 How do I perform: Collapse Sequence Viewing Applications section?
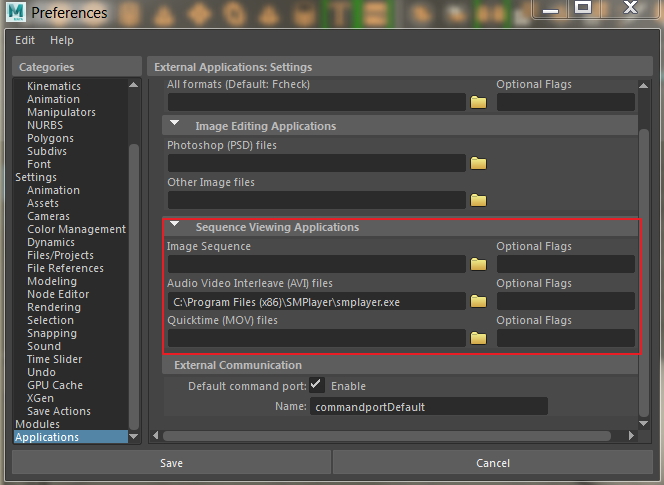pos(174,224)
